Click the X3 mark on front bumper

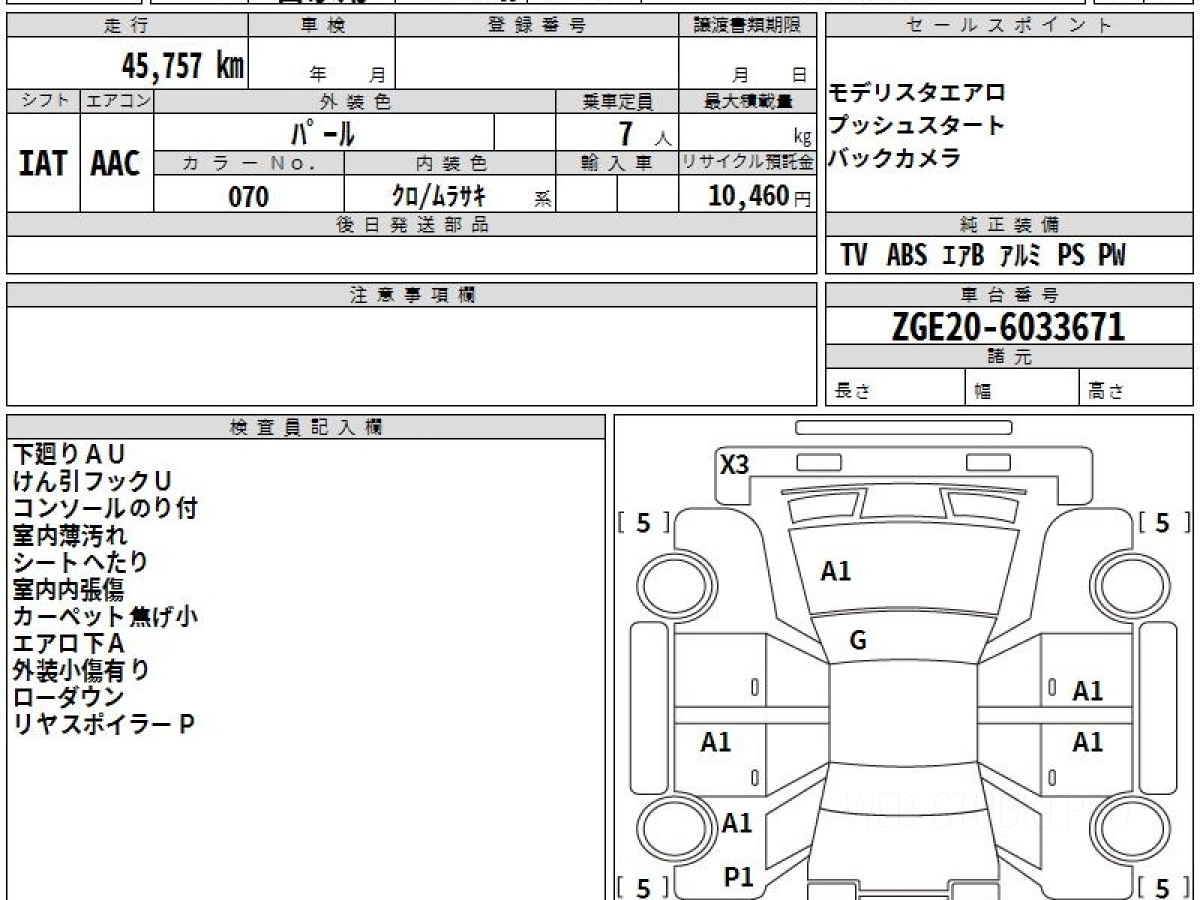(735, 464)
